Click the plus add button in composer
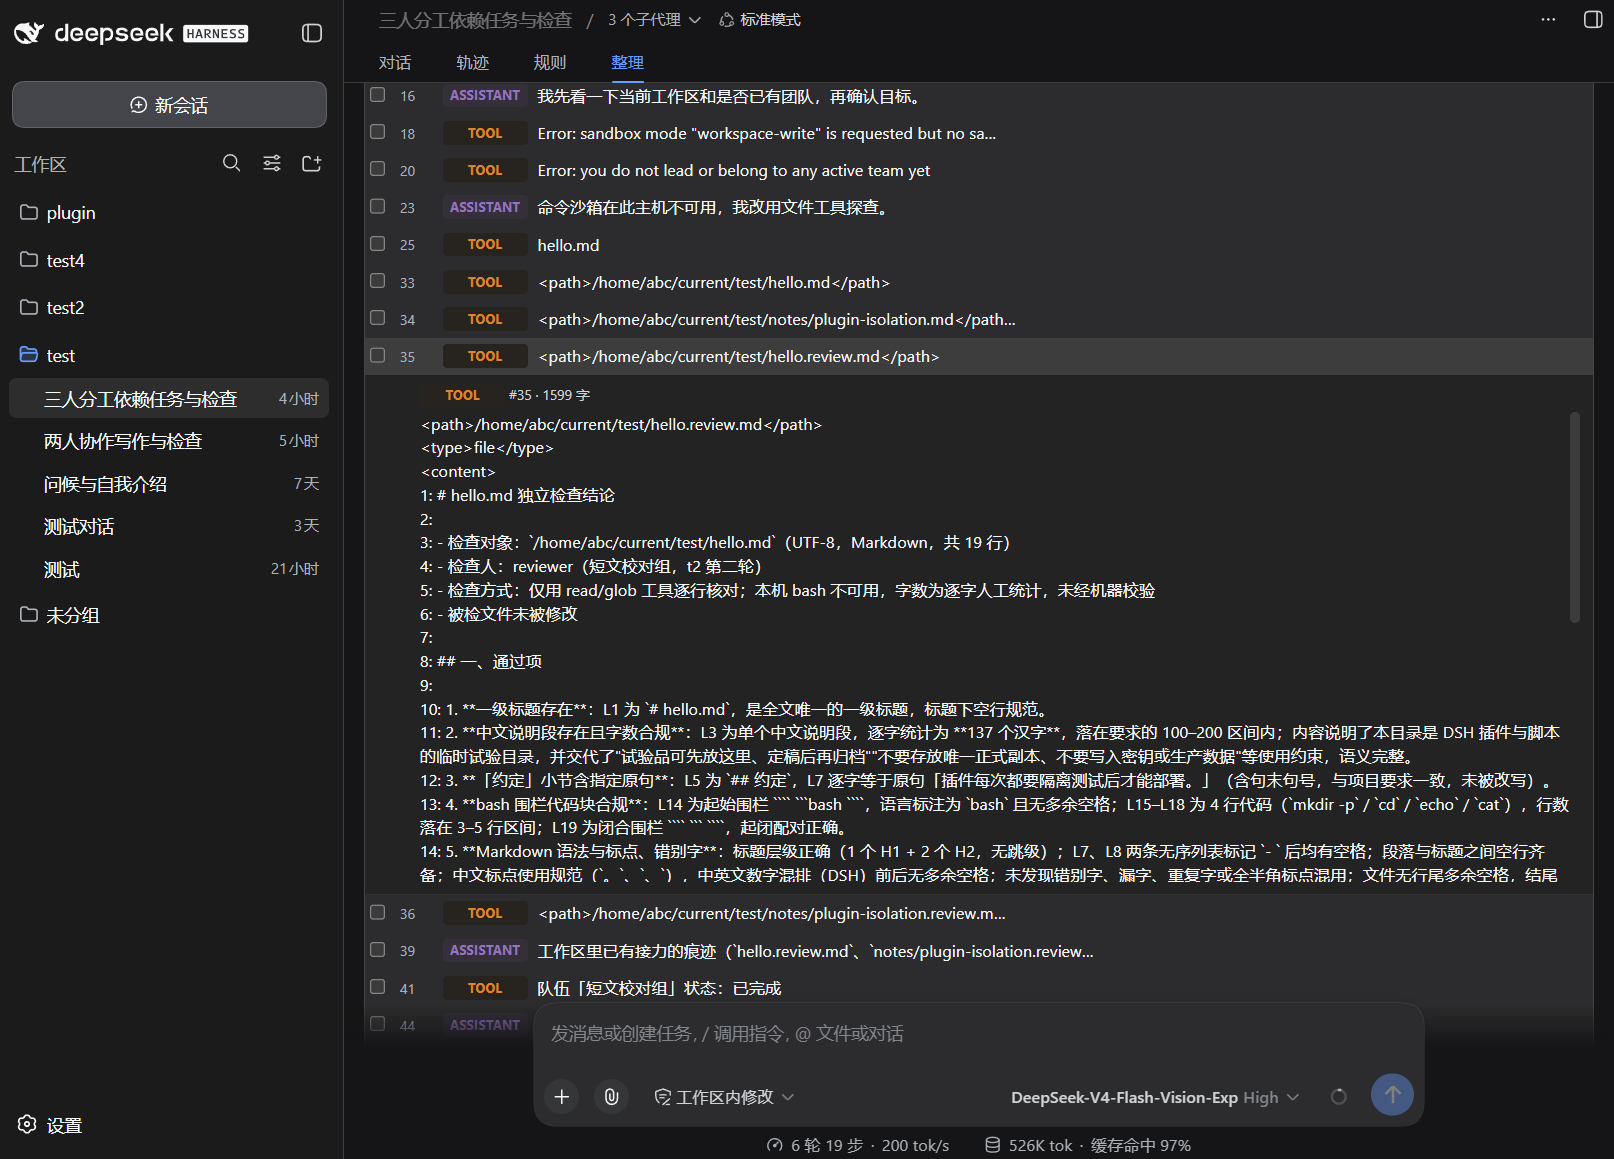Screen dimensions: 1614x1159 [x=562, y=1097]
